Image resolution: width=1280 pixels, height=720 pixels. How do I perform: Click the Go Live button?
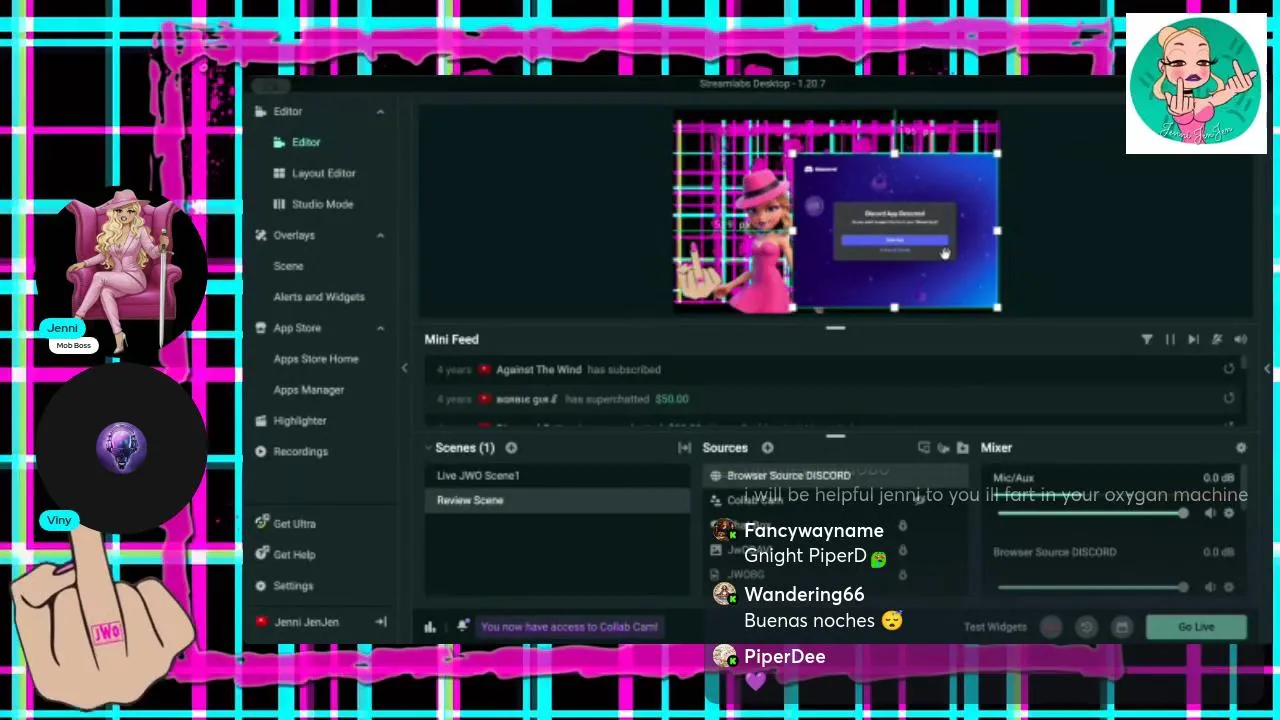[x=1196, y=627]
